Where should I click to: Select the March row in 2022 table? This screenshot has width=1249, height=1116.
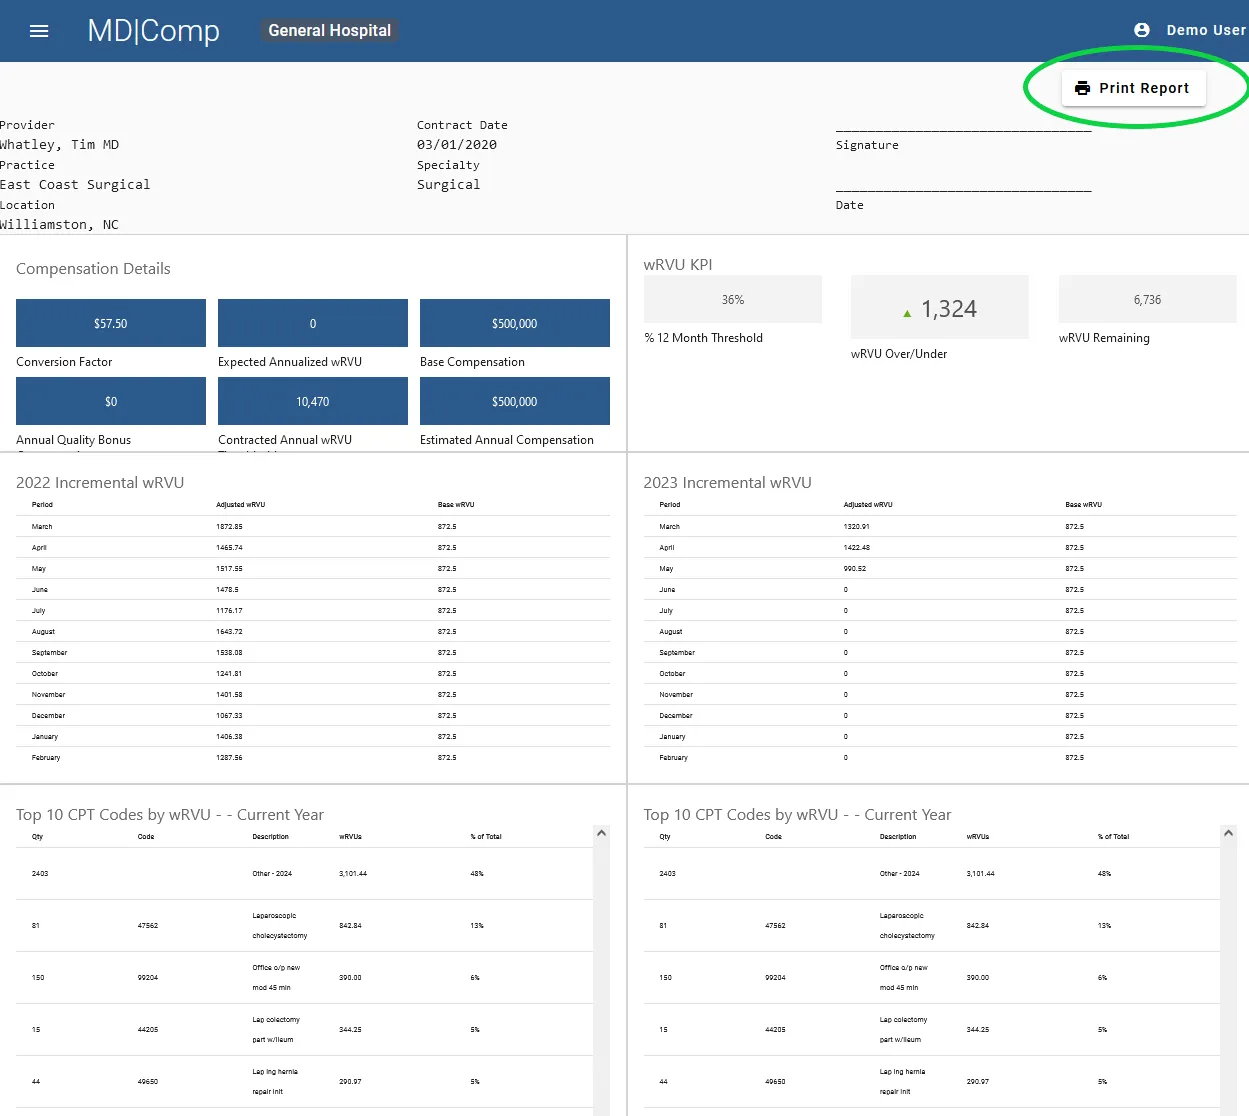tap(312, 526)
